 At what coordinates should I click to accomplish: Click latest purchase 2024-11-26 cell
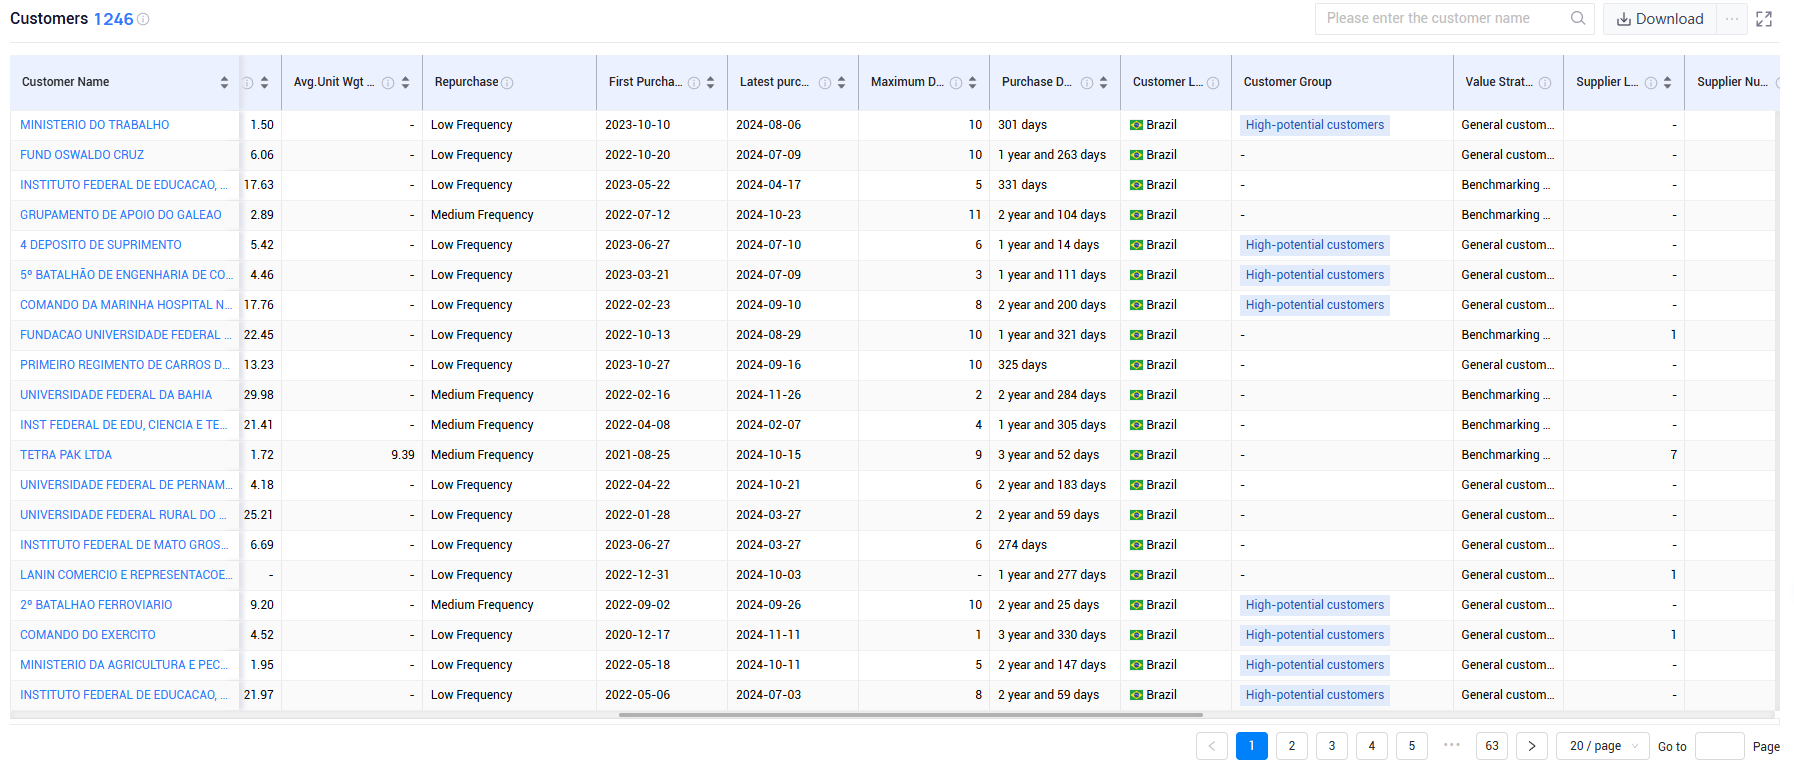tap(768, 395)
